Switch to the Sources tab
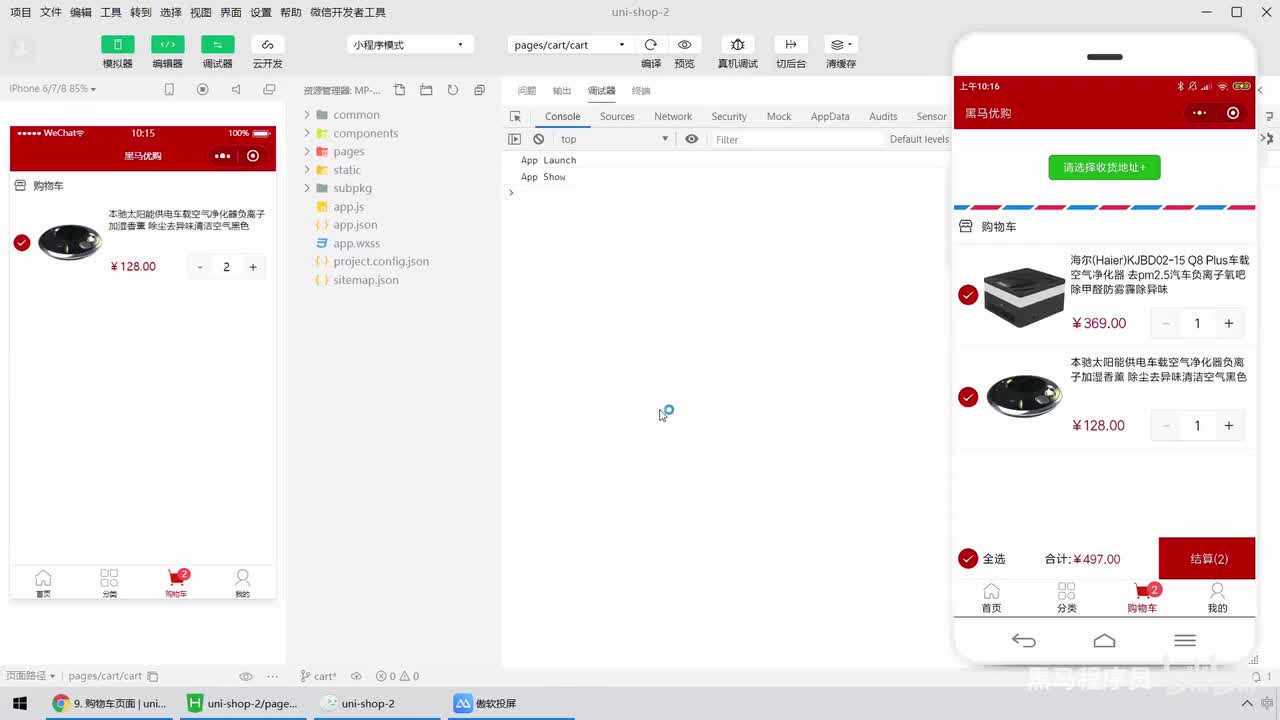 (x=617, y=117)
